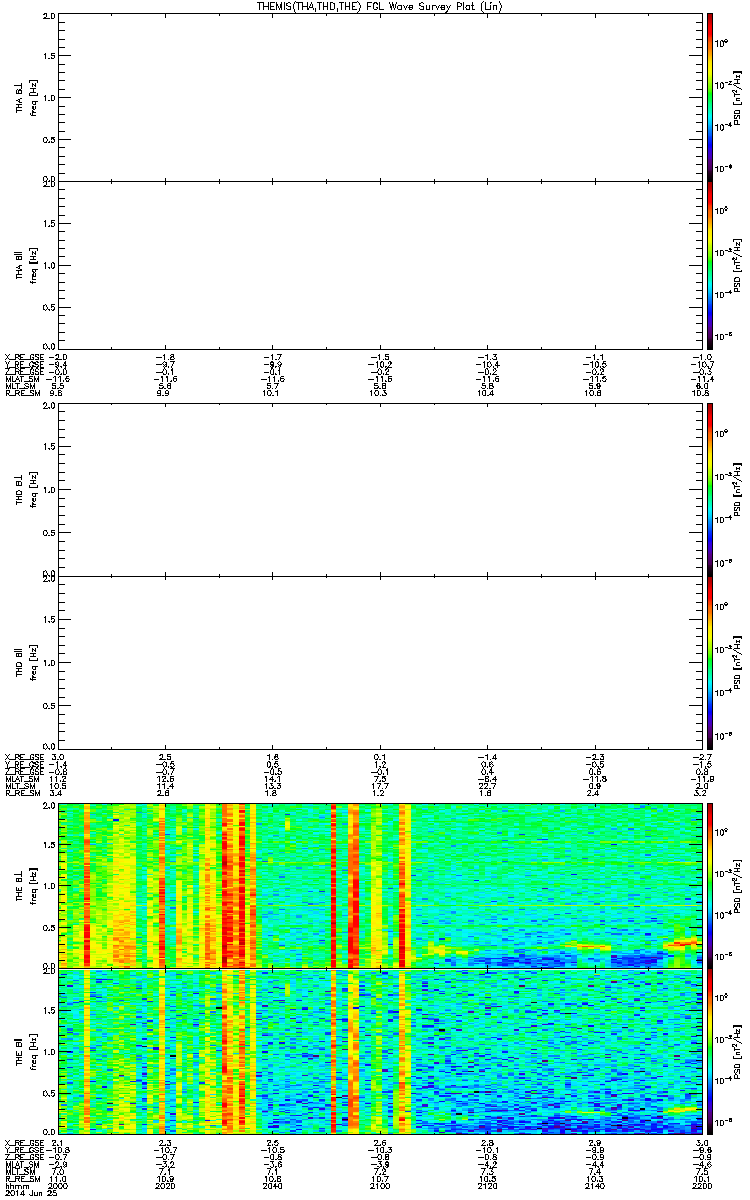This screenshot has width=750, height=1200.
Task: Click the PSD units label of THA B-perp
Action: pos(737,97)
